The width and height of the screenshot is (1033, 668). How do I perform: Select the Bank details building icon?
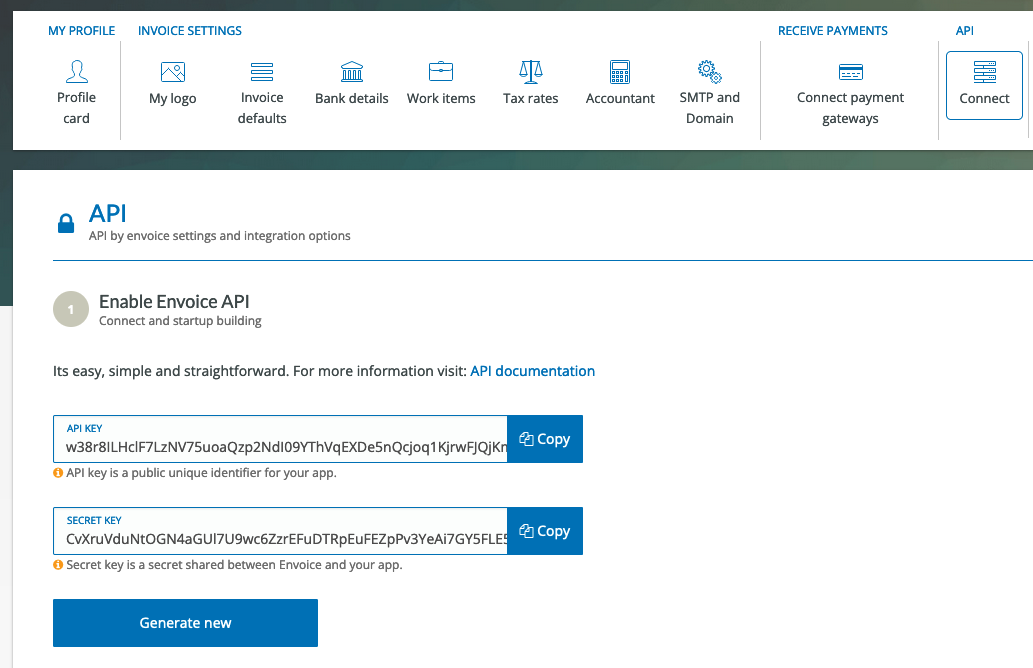[352, 72]
